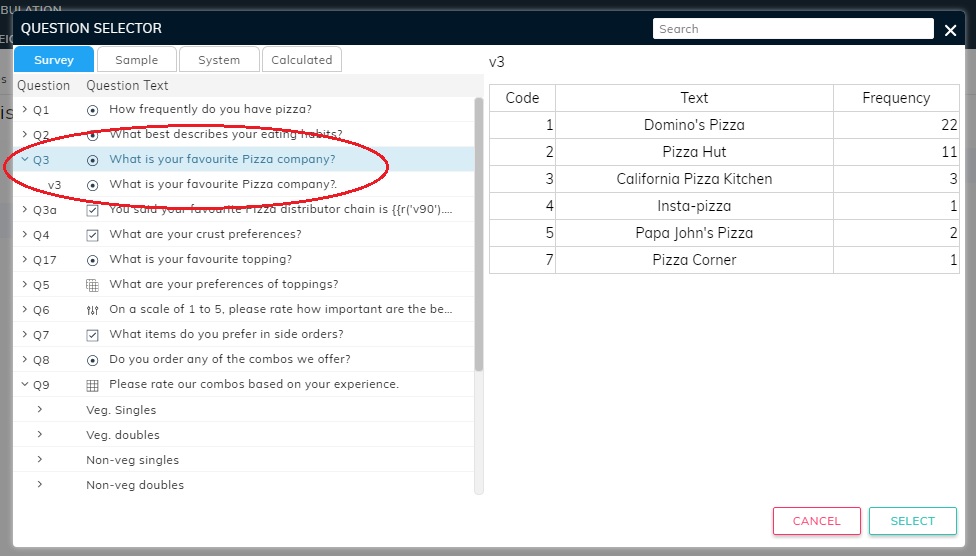Click the radio icon in the Q2 row
The width and height of the screenshot is (976, 556).
tap(92, 135)
